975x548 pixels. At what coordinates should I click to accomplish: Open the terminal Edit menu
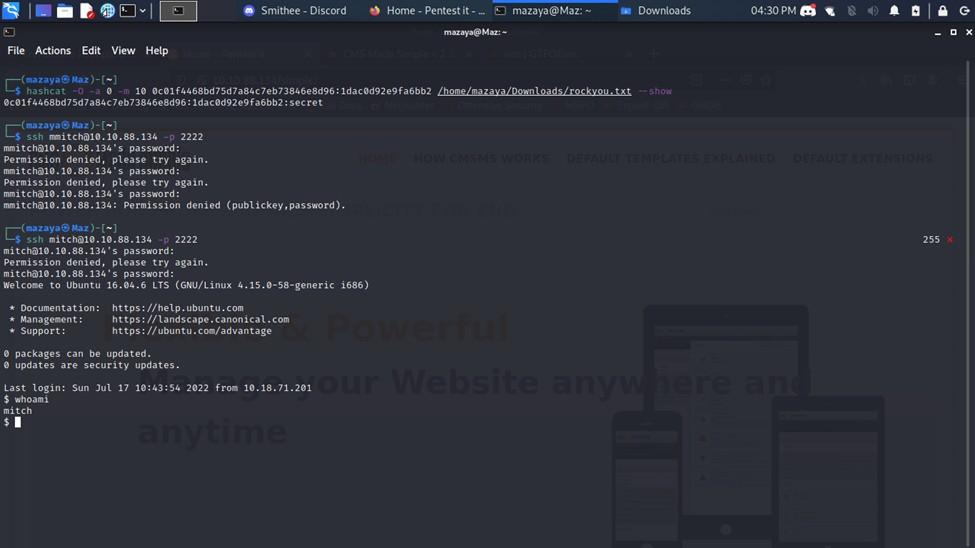(x=91, y=51)
